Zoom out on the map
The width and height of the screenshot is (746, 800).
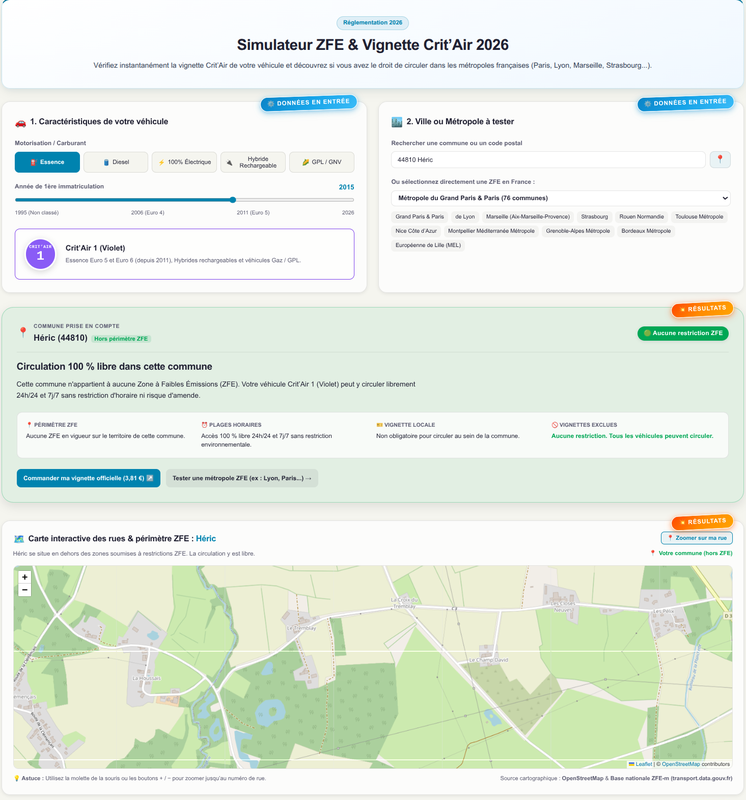[x=24, y=590]
